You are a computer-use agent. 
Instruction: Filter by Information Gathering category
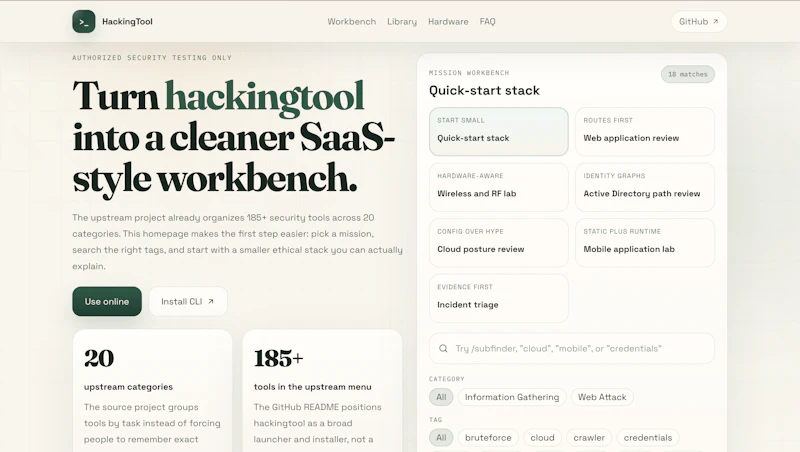pyautogui.click(x=512, y=397)
